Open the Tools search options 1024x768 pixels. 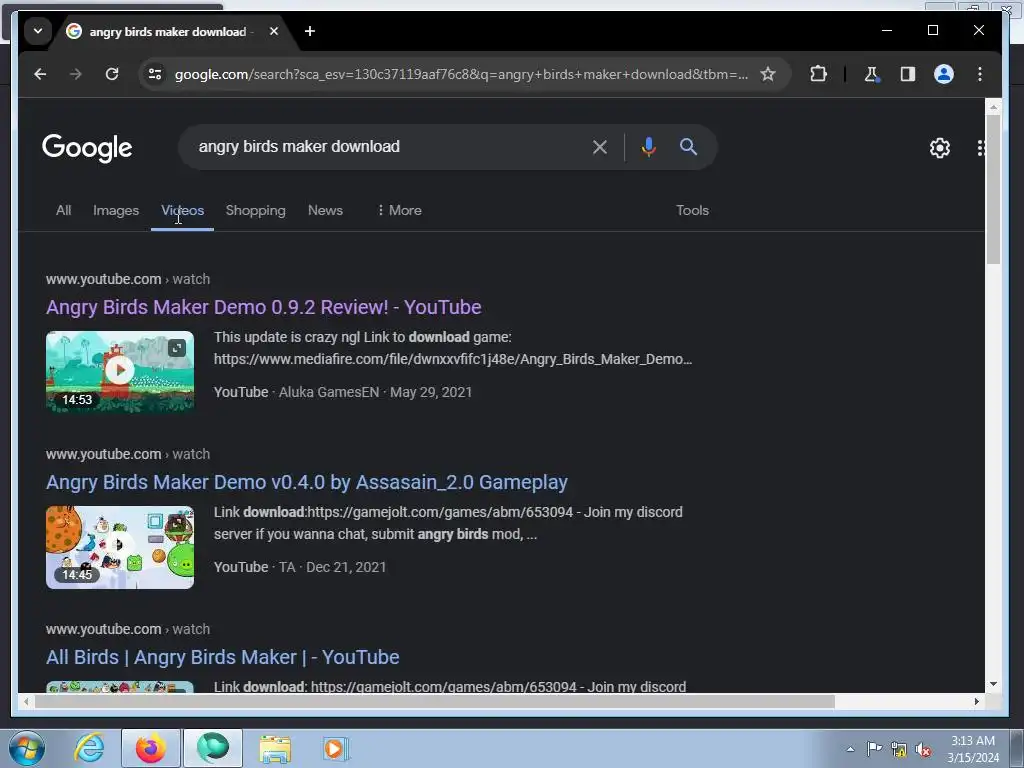coord(692,210)
